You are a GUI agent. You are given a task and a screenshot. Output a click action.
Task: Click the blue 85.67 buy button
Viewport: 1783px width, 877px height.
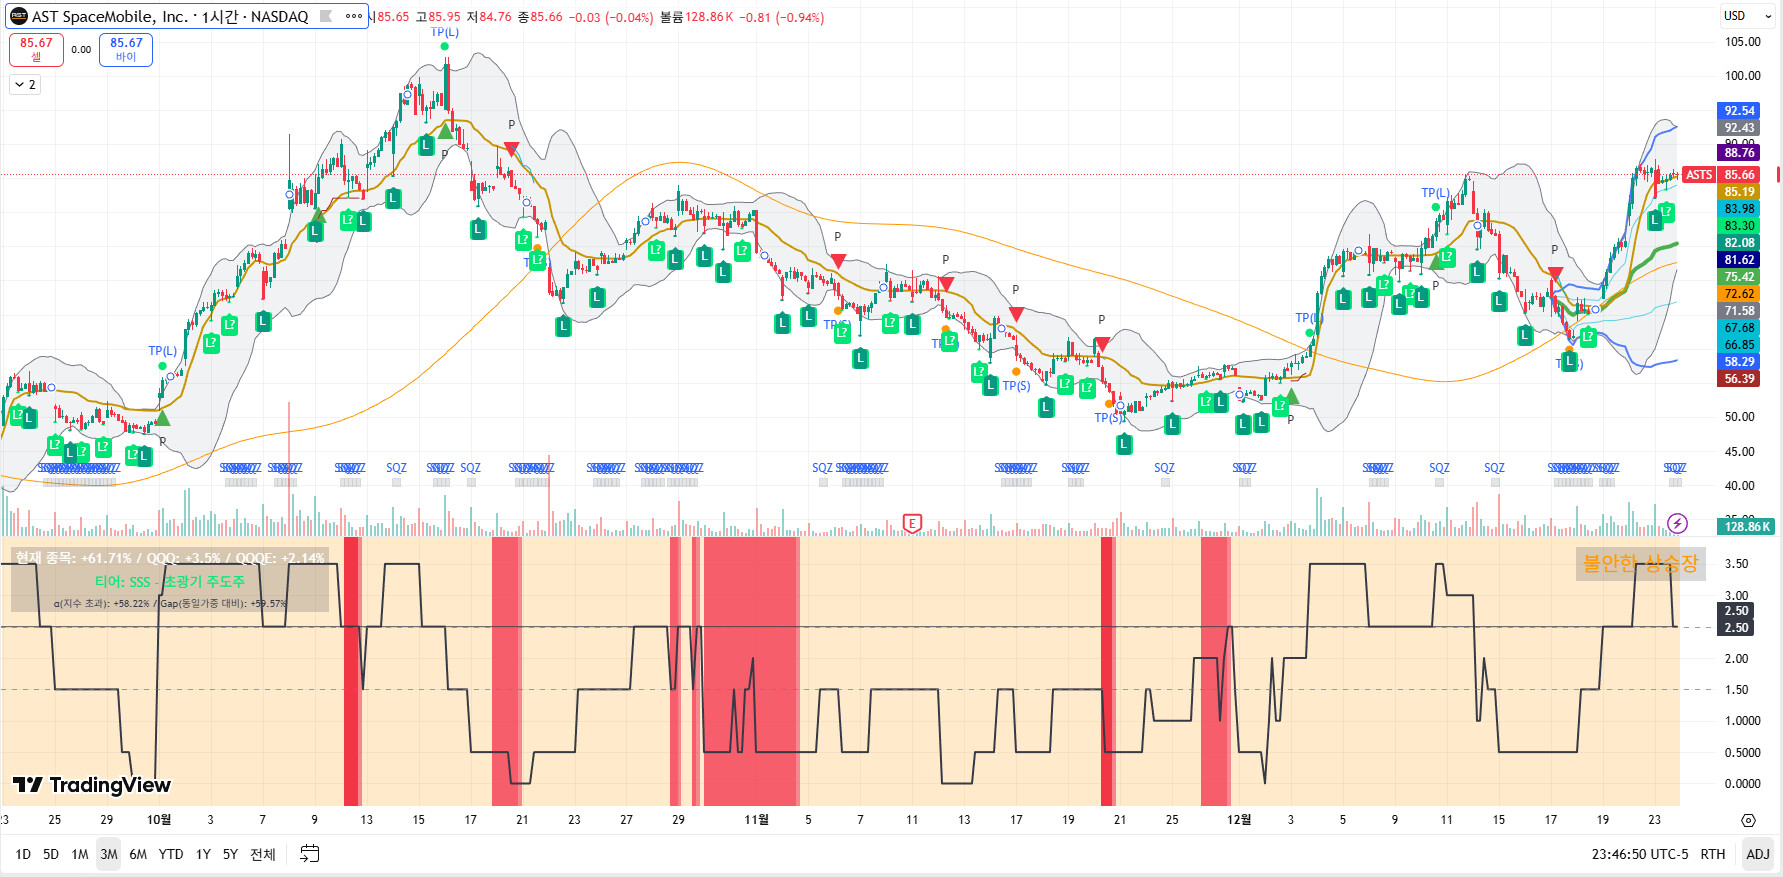[x=126, y=49]
